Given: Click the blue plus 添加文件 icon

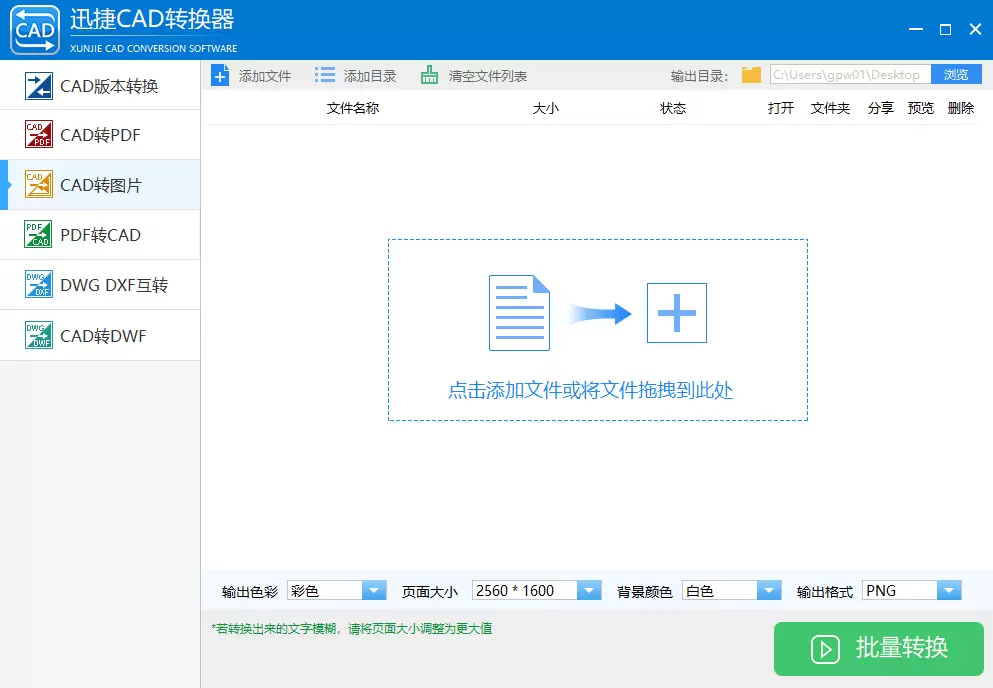Looking at the screenshot, I should click(220, 76).
